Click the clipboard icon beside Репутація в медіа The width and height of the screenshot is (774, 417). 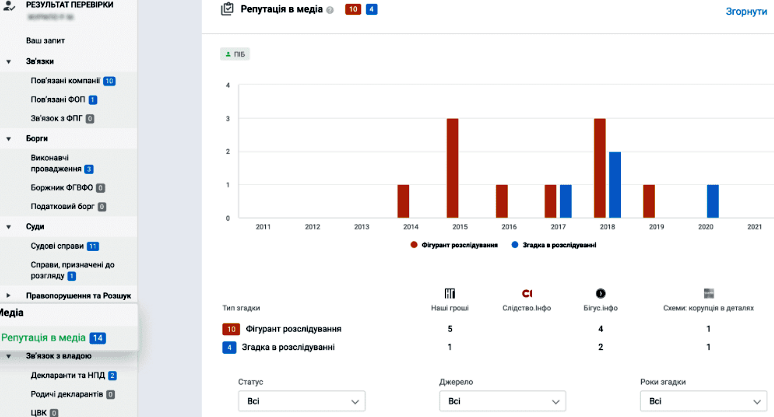tap(227, 10)
